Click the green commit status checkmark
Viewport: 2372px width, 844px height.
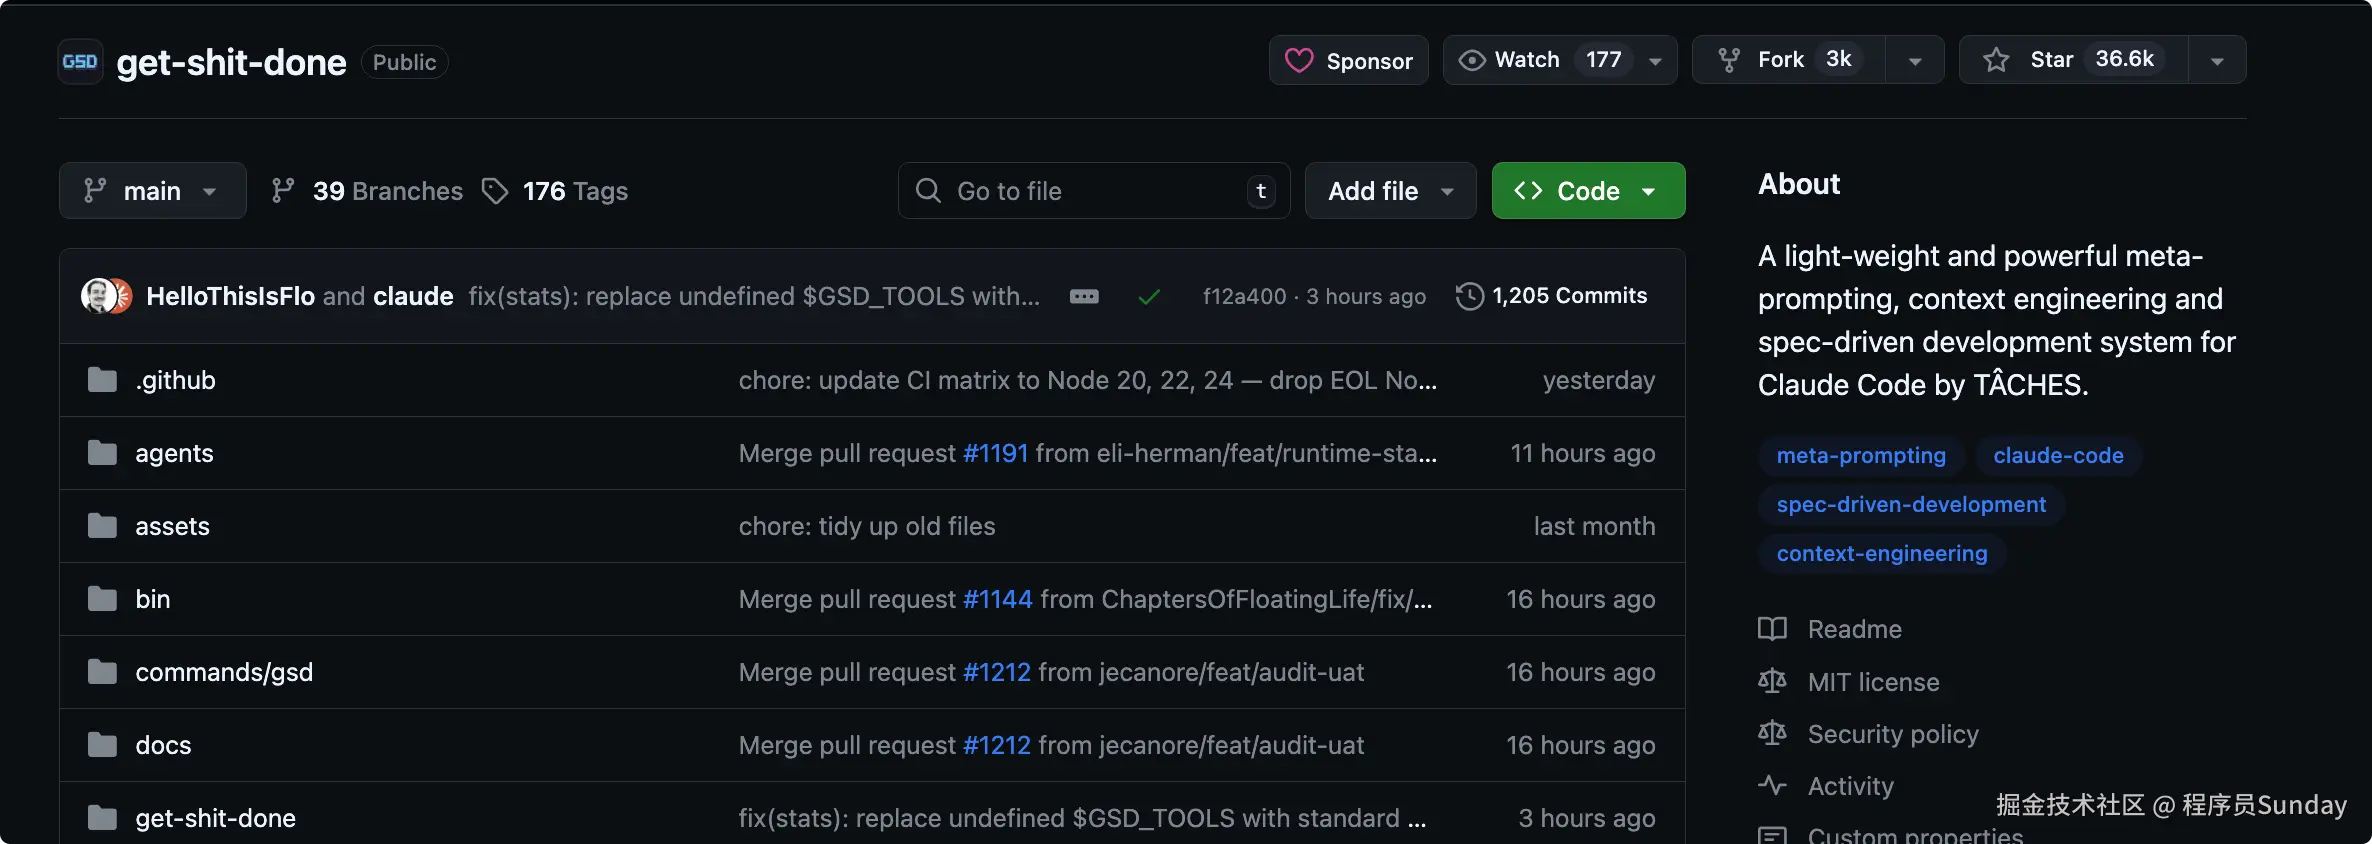tap(1149, 297)
